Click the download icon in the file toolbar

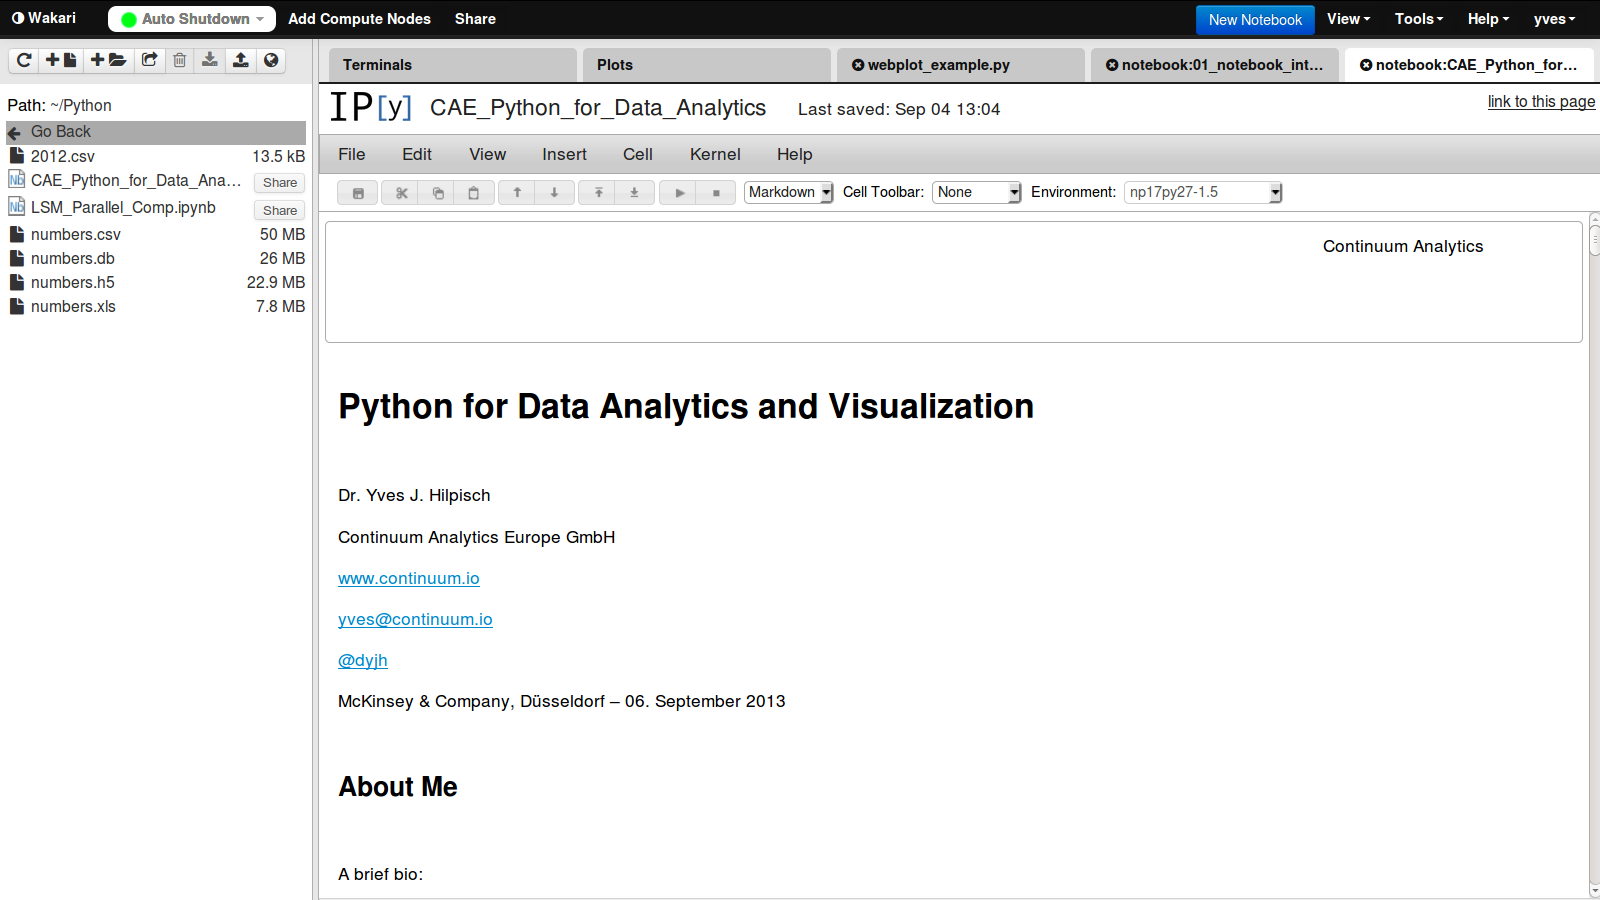pyautogui.click(x=210, y=60)
